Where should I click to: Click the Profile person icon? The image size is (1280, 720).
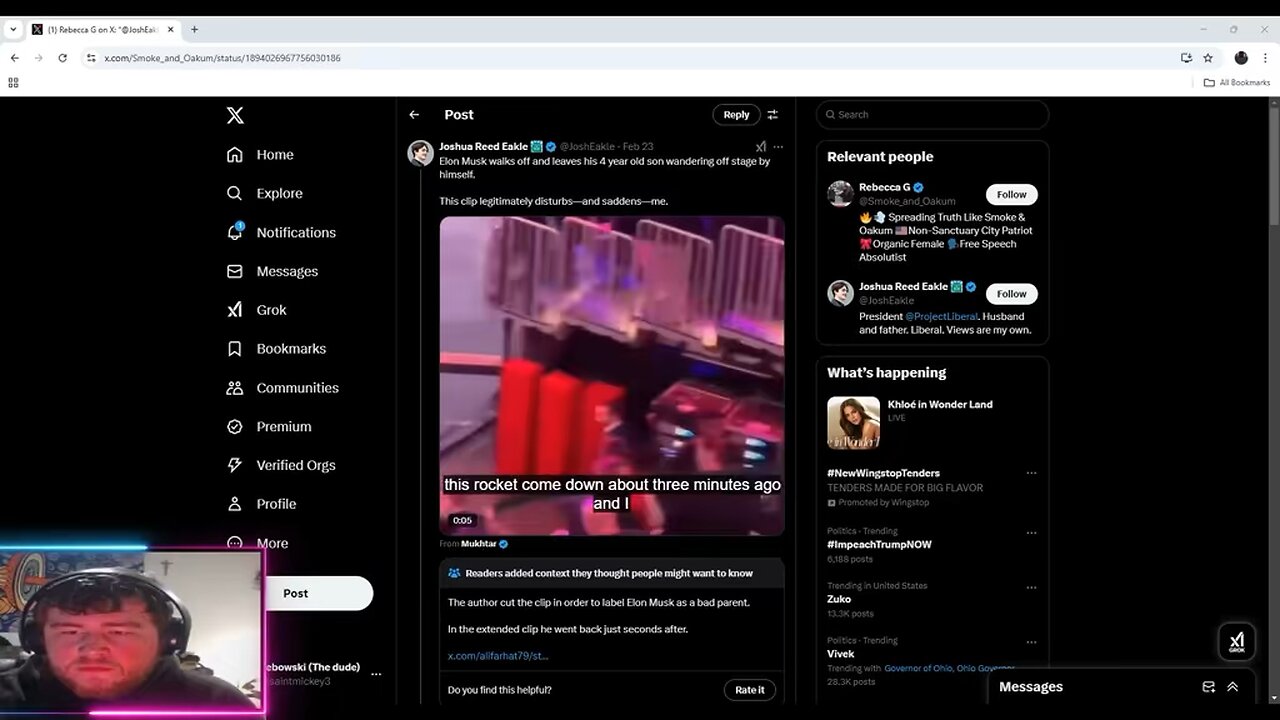(x=235, y=504)
